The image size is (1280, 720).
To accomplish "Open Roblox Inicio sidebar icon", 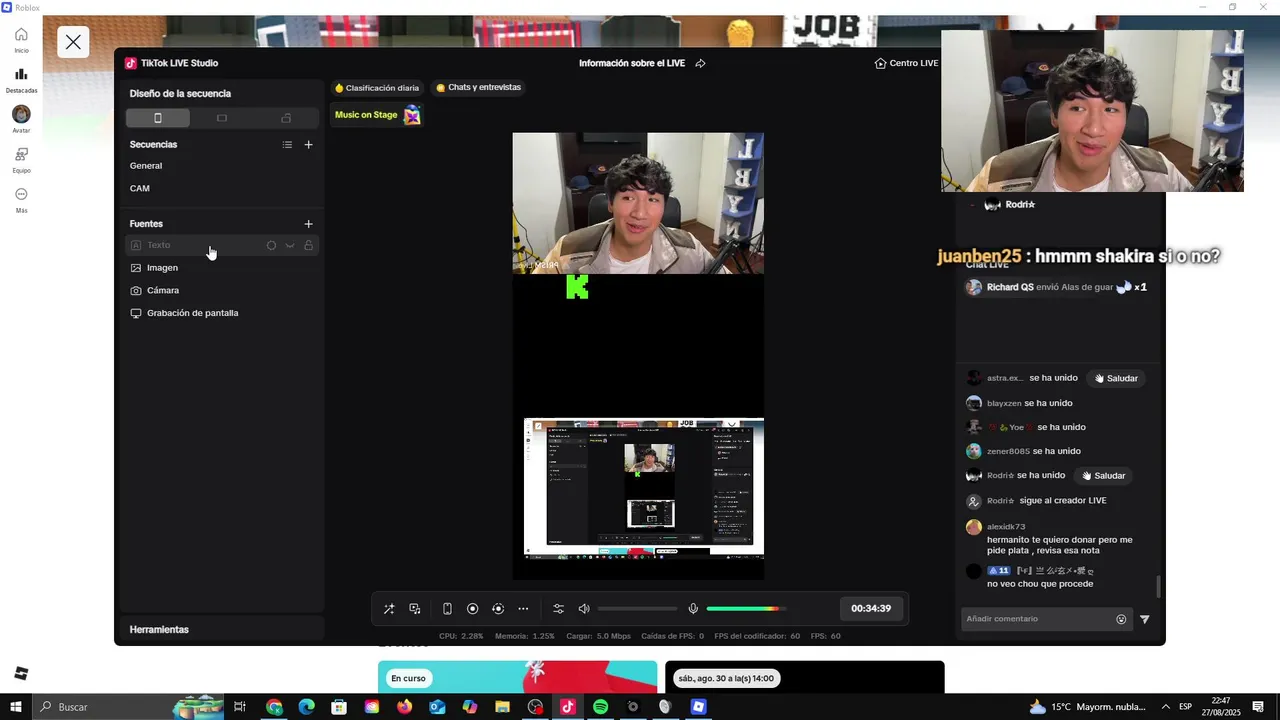I will pos(21,40).
